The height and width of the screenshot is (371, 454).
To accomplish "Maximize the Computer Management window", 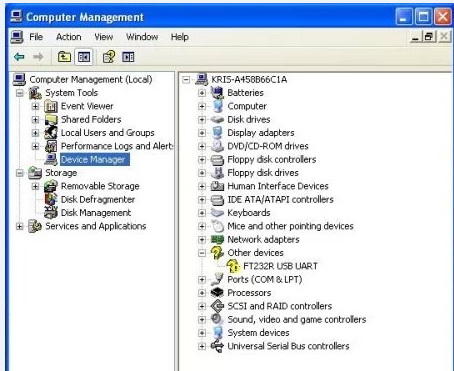I will pyautogui.click(x=423, y=16).
